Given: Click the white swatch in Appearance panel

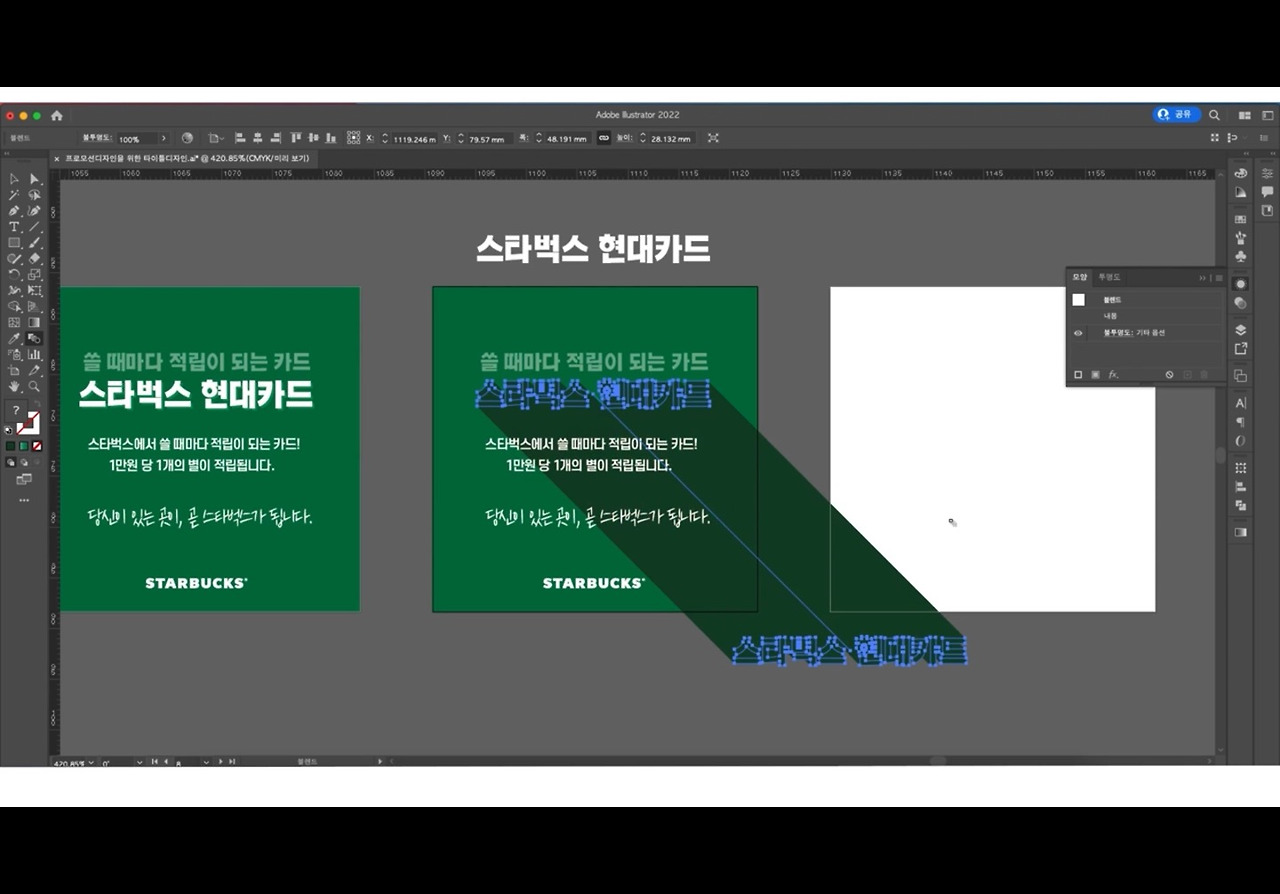Looking at the screenshot, I should [1078, 300].
